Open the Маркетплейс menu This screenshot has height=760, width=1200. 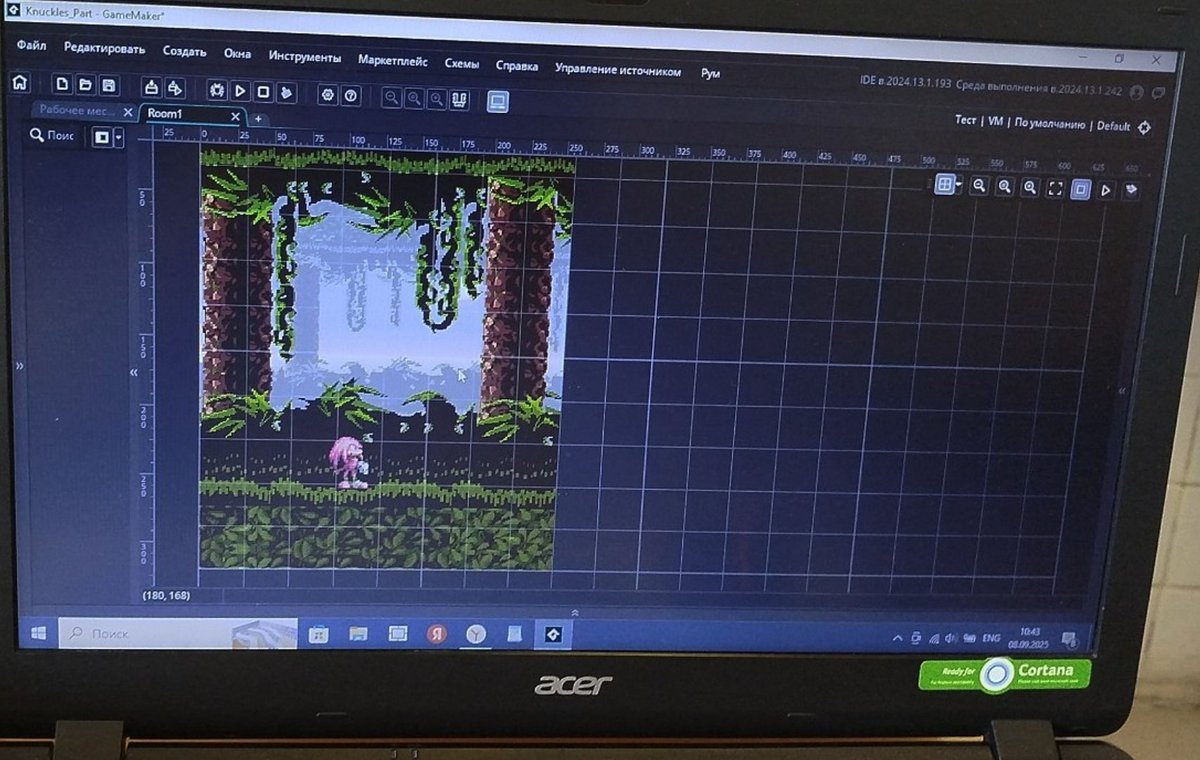393,61
